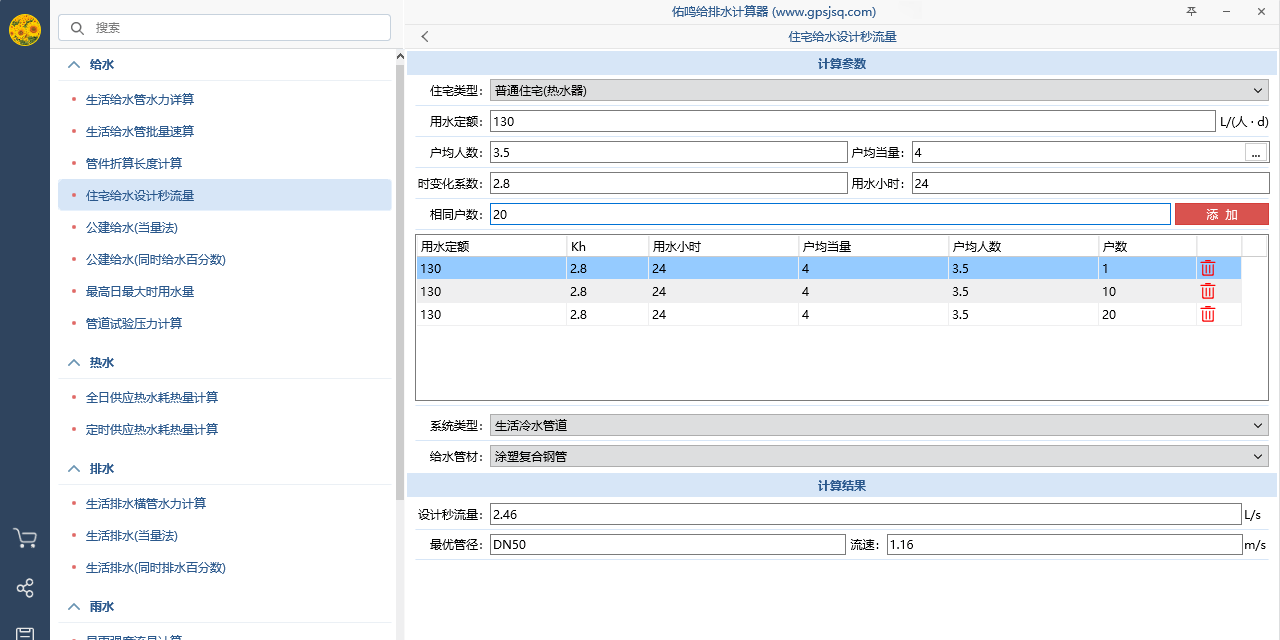Open the 住宅类型 dropdown

pyautogui.click(x=879, y=90)
